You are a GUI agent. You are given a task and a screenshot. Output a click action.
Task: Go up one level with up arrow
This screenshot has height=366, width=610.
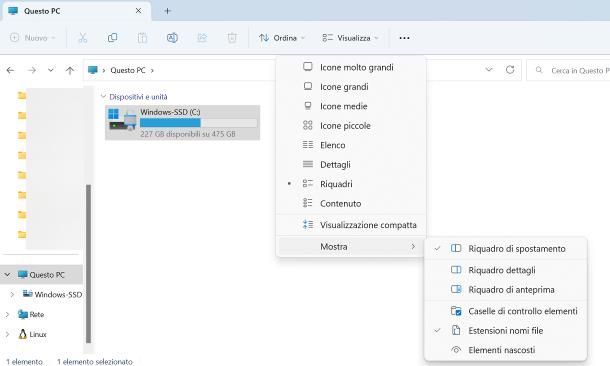[x=70, y=70]
